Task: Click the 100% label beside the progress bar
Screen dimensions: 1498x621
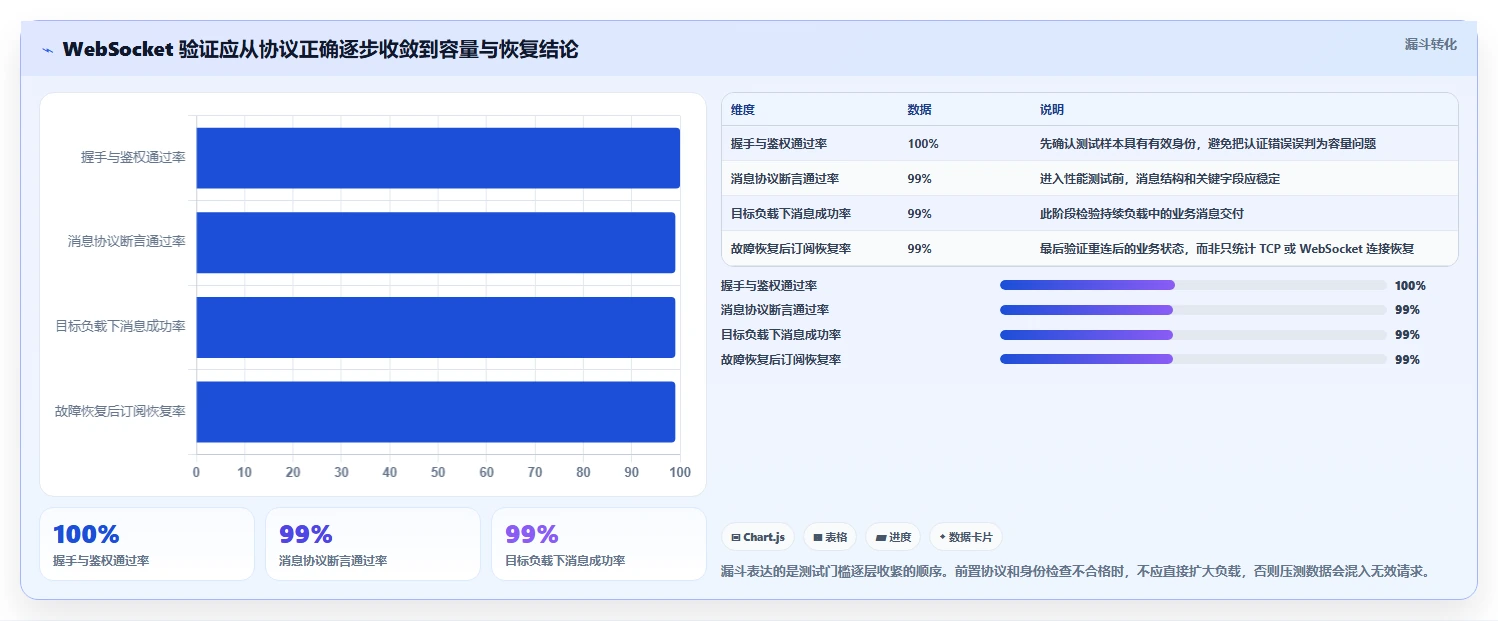Action: coord(1410,286)
